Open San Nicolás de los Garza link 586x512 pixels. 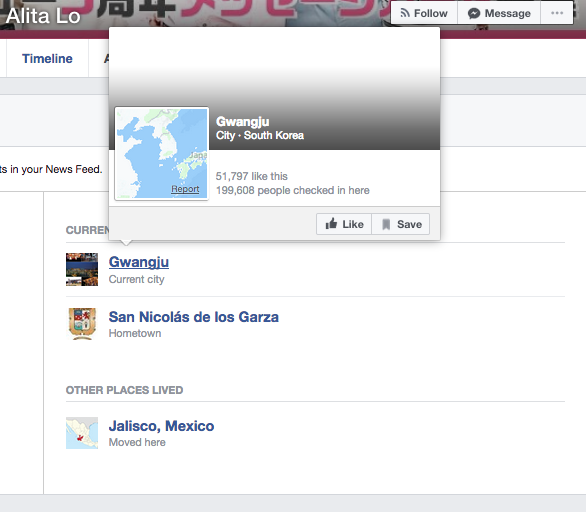[194, 317]
